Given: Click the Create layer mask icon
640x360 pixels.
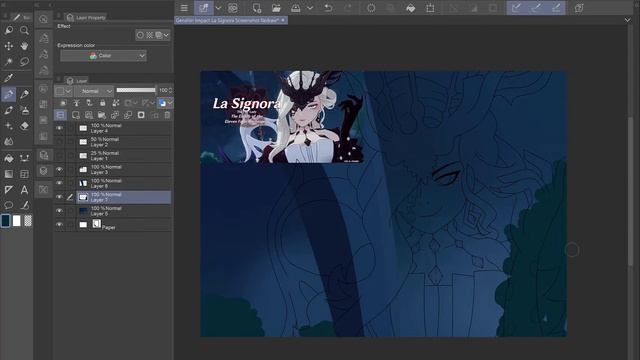Looking at the screenshot, I should [x=141, y=115].
